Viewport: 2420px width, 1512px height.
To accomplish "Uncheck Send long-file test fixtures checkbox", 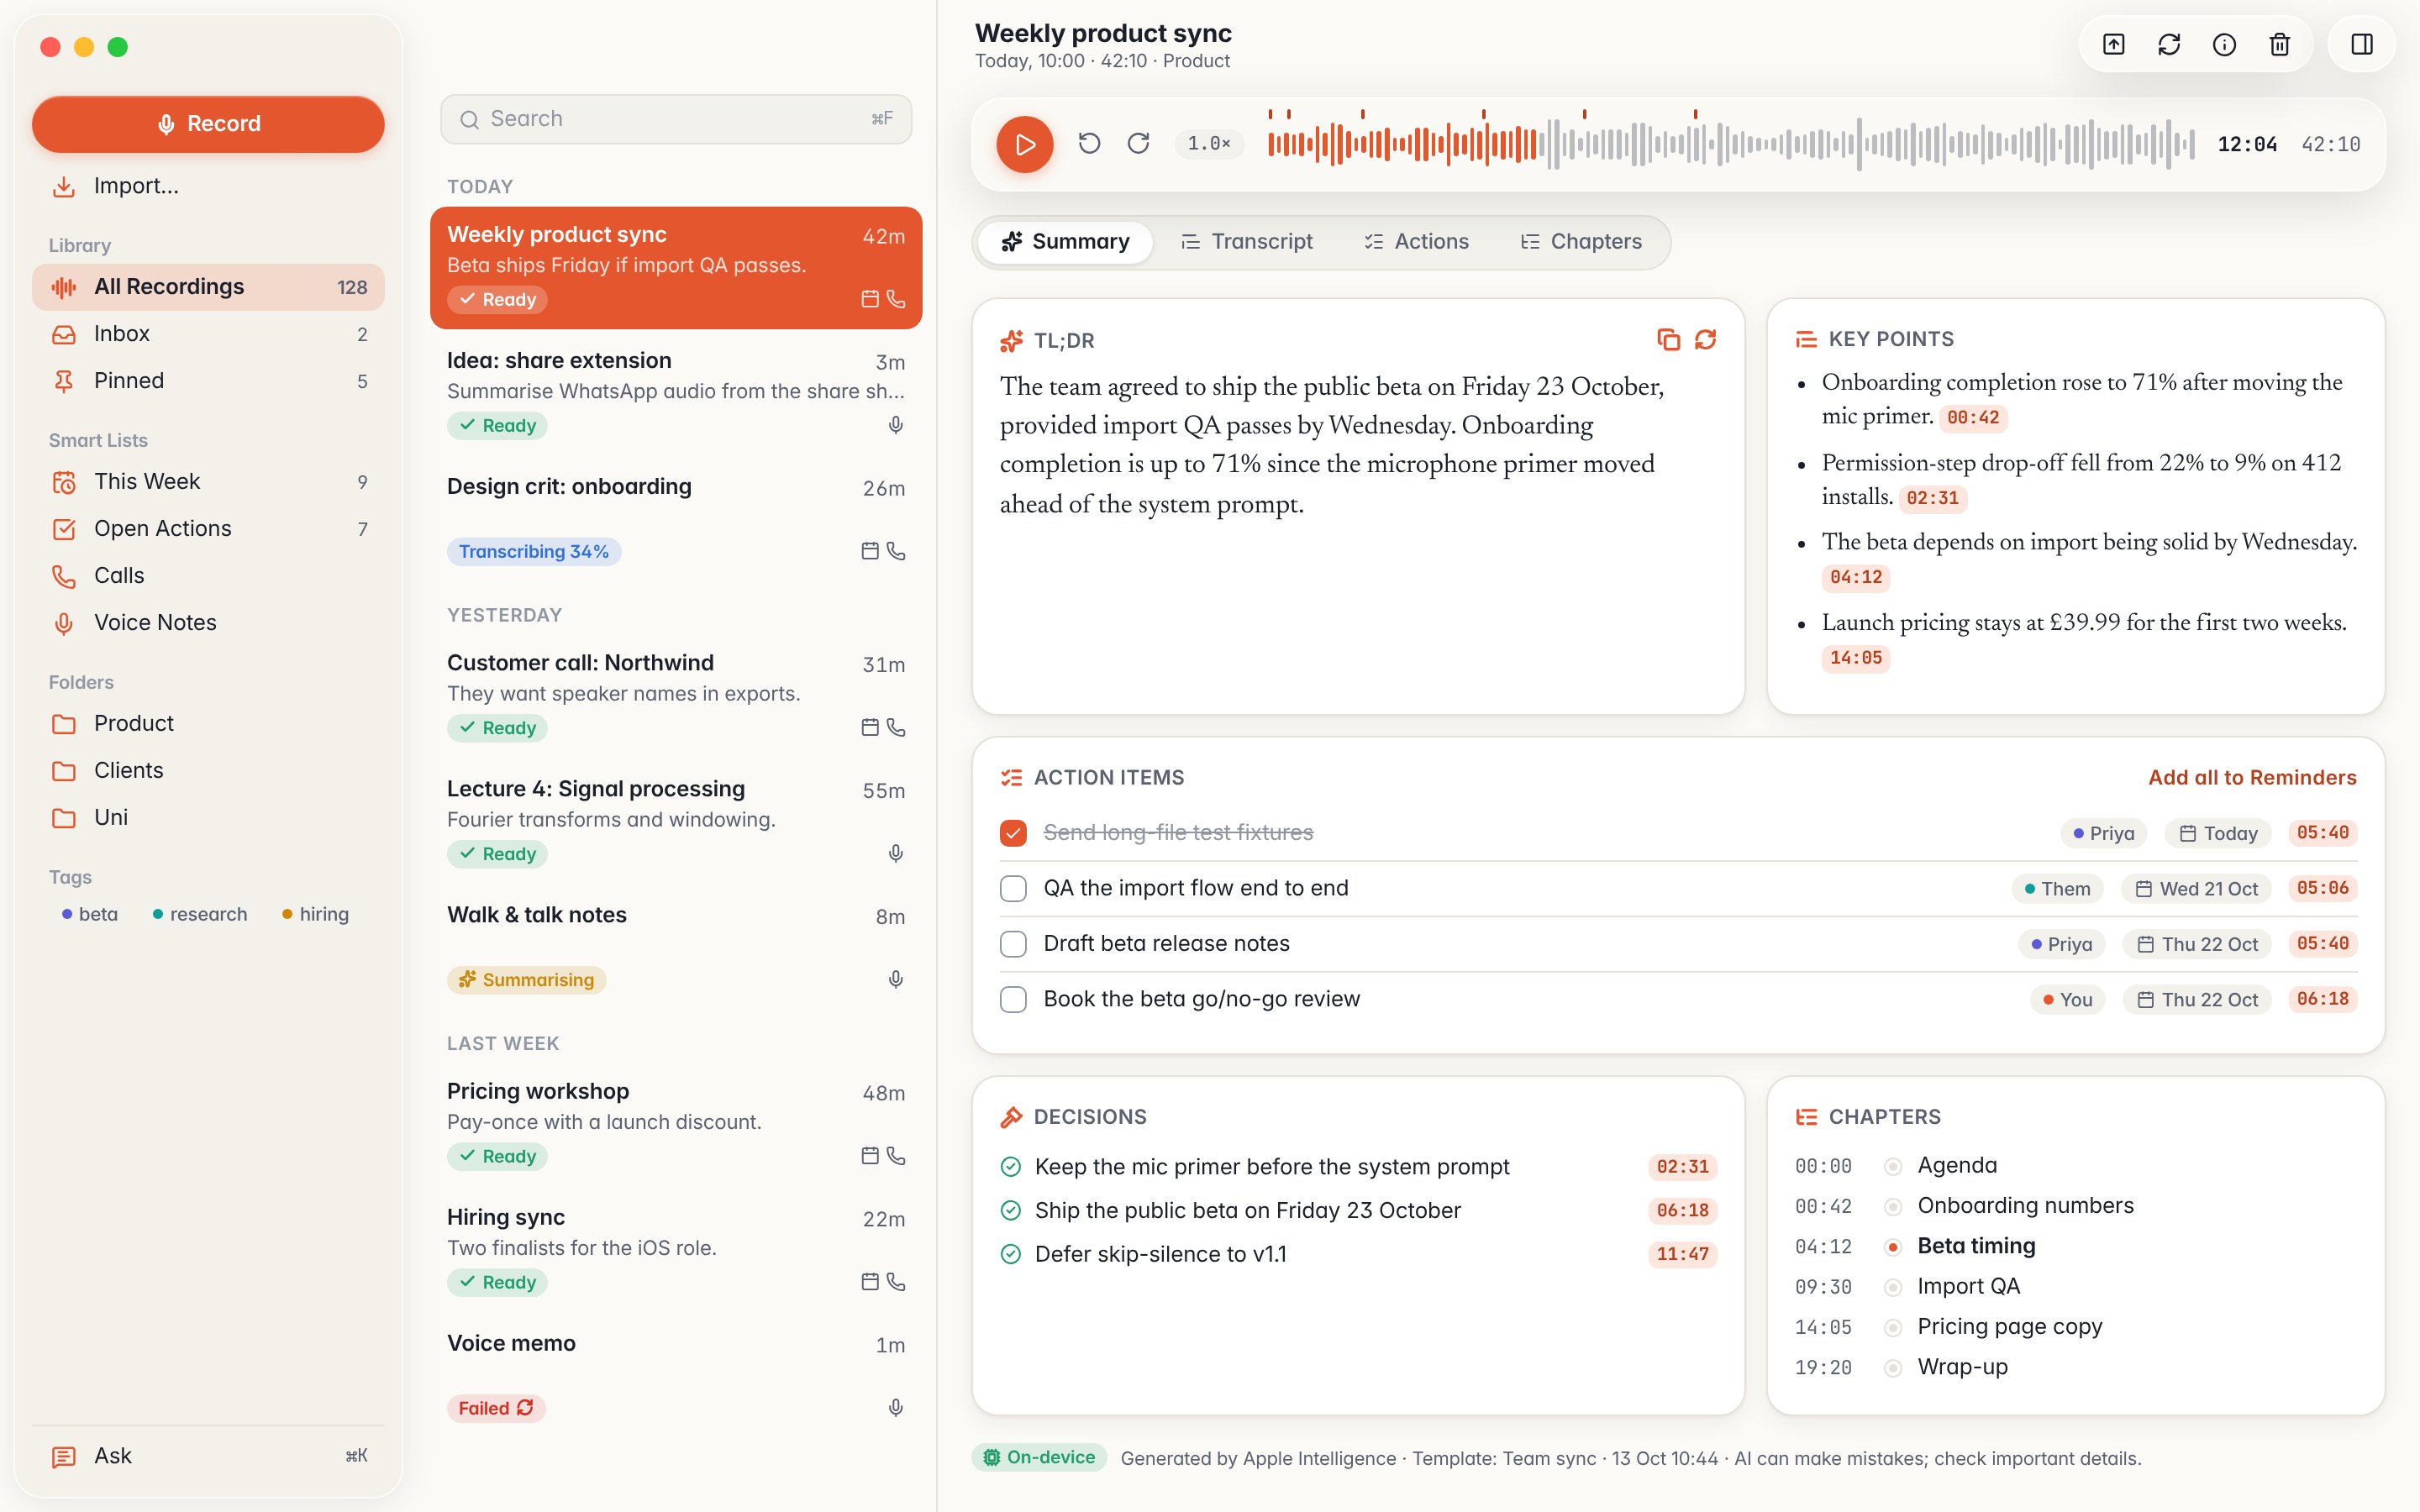I will click(1013, 833).
